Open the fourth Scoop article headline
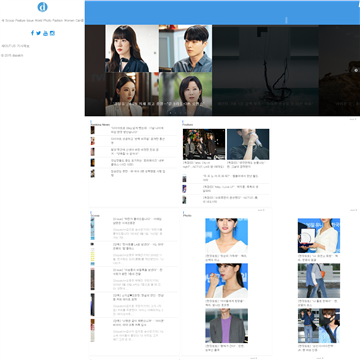This screenshot has height=360, width=360. [138, 297]
